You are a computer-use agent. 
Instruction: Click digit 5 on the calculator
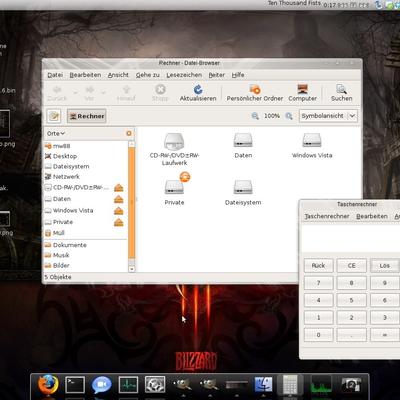click(x=352, y=300)
